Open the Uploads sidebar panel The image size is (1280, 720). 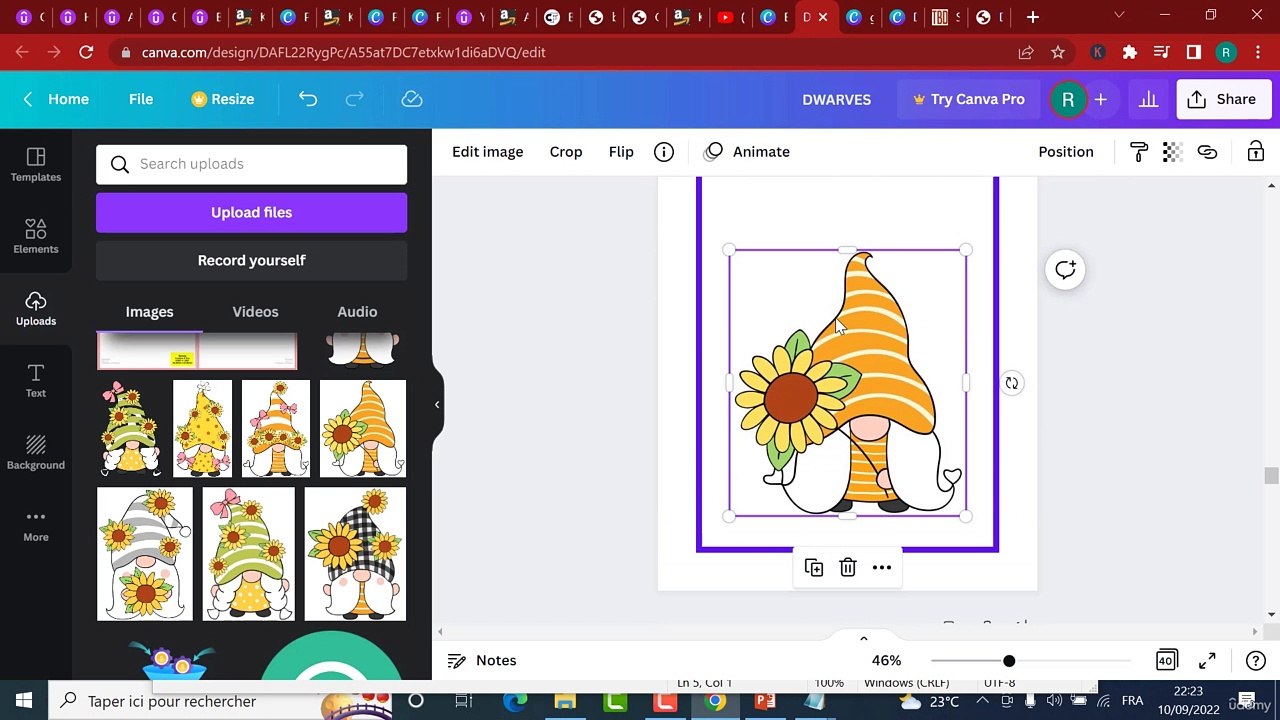(x=36, y=309)
